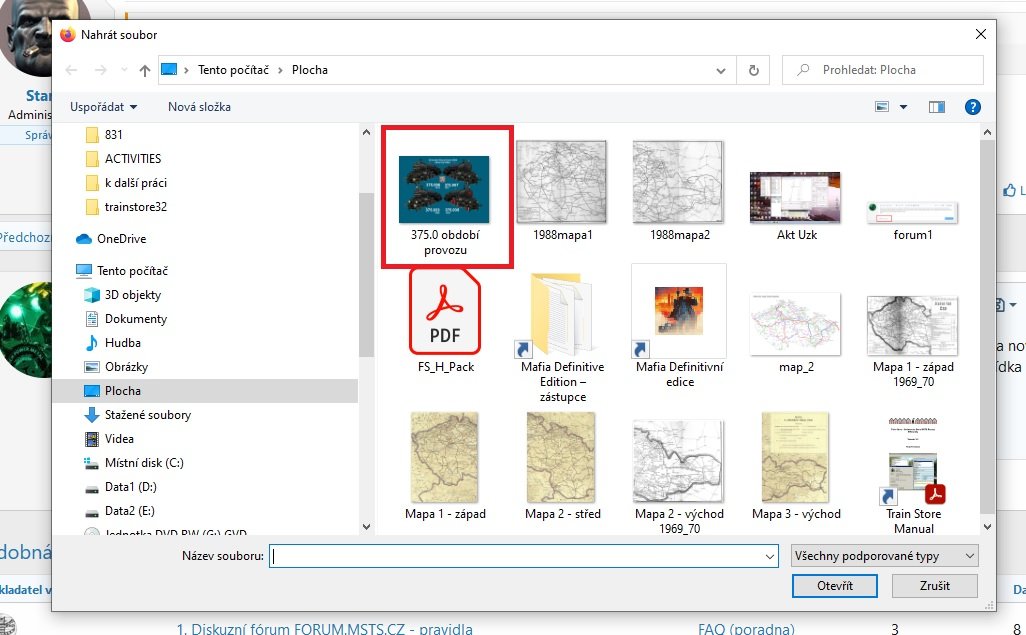
Task: Open the FS_H_Pack PDF file icon
Action: [446, 315]
